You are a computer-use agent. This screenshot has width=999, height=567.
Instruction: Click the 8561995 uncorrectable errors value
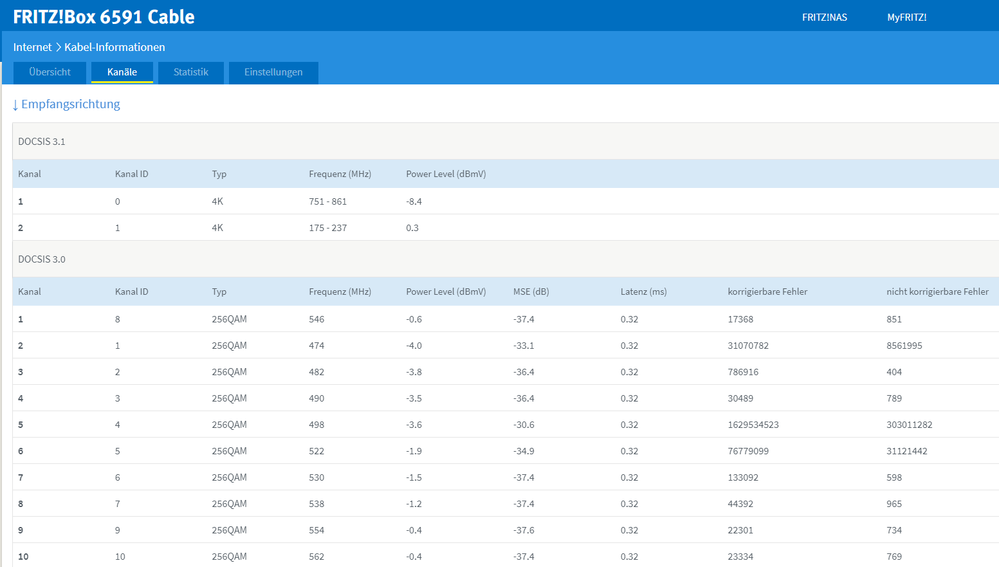904,346
